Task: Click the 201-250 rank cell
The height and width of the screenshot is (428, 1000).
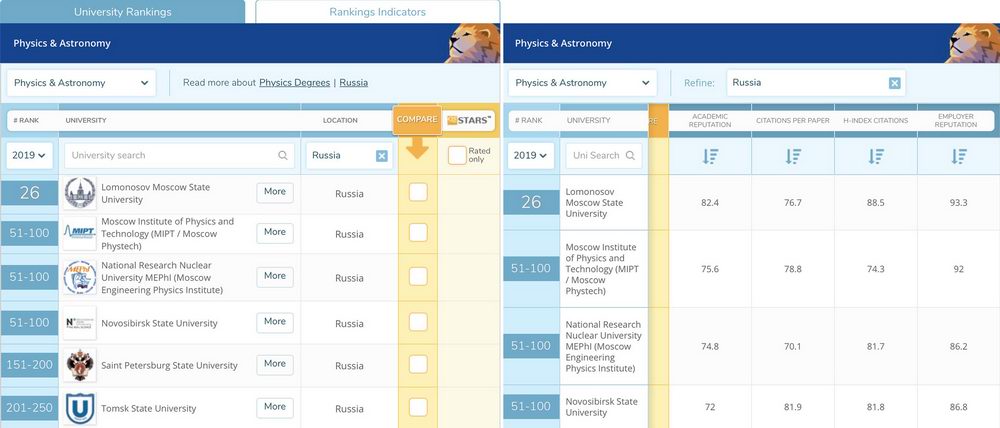Action: pos(29,408)
